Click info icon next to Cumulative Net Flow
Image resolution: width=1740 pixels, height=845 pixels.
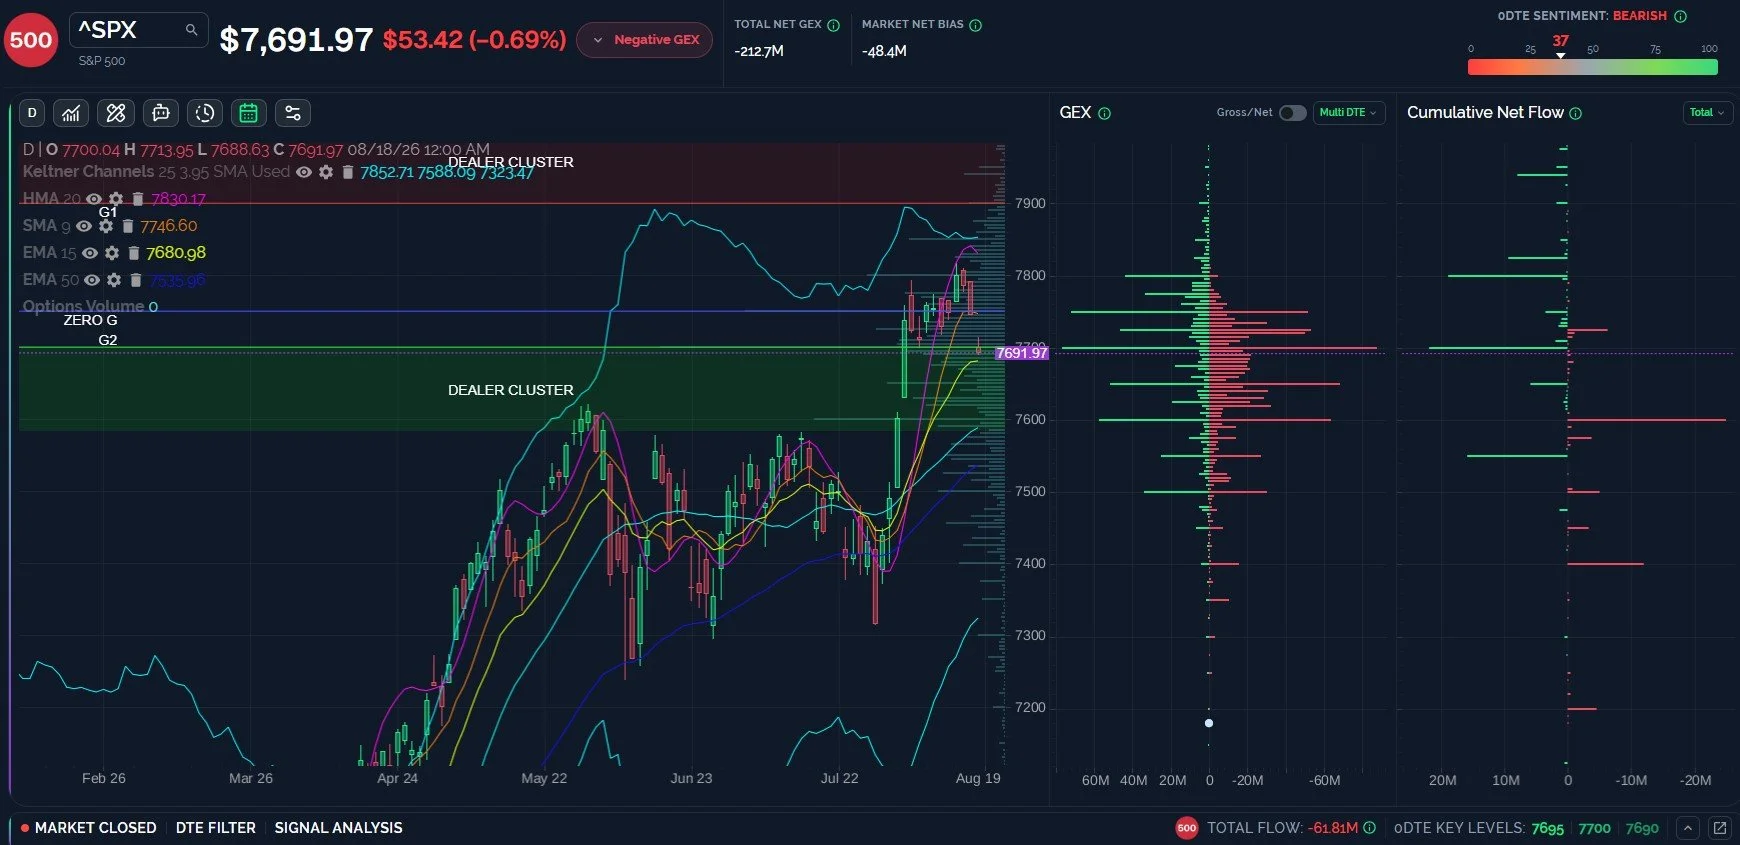[x=1575, y=113]
